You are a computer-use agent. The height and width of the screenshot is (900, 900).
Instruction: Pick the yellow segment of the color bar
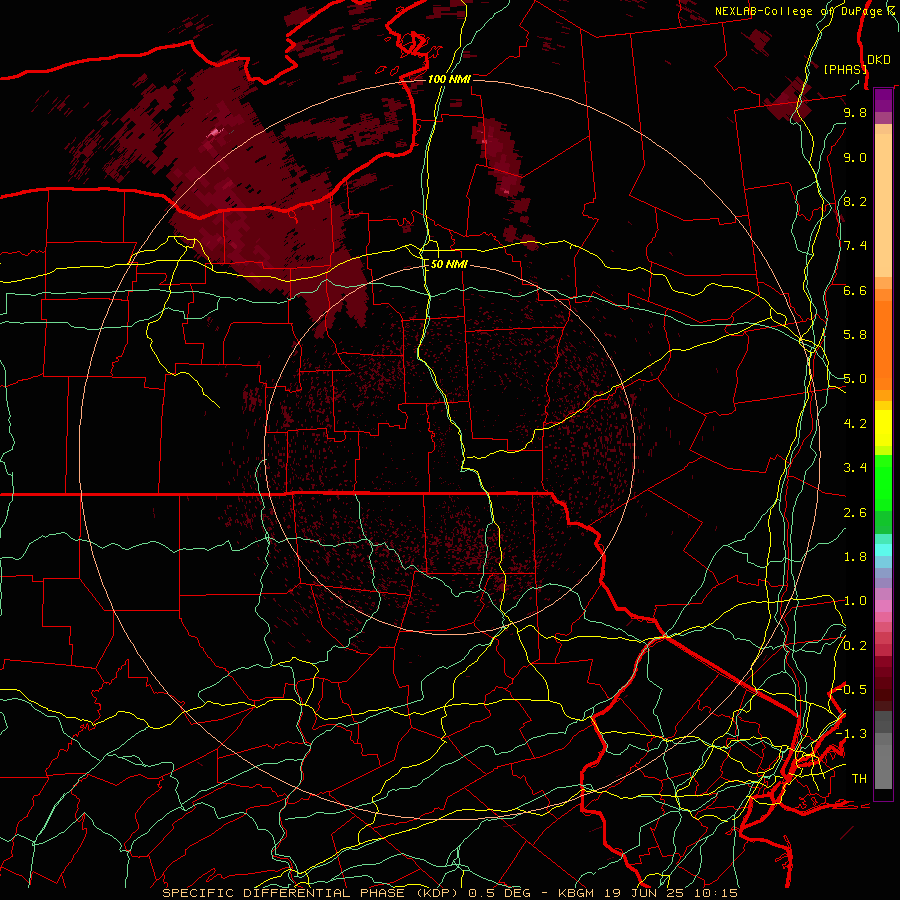[883, 427]
